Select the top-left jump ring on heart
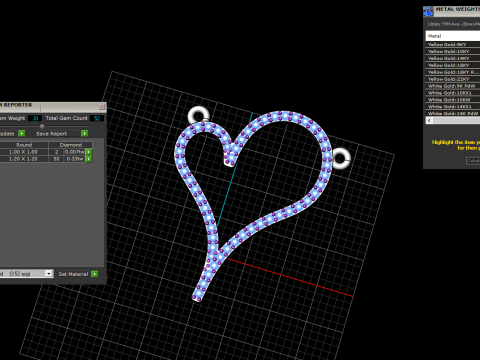The image size is (480, 360). [198, 114]
